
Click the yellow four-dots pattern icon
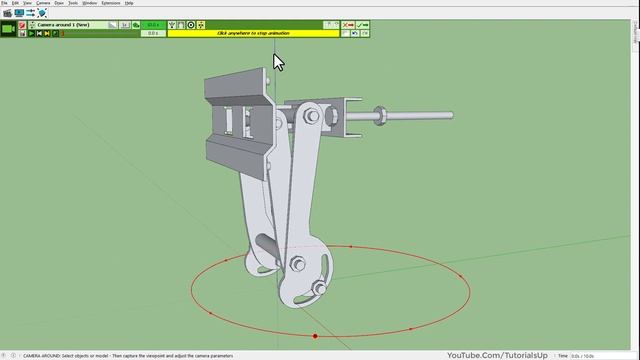click(201, 25)
